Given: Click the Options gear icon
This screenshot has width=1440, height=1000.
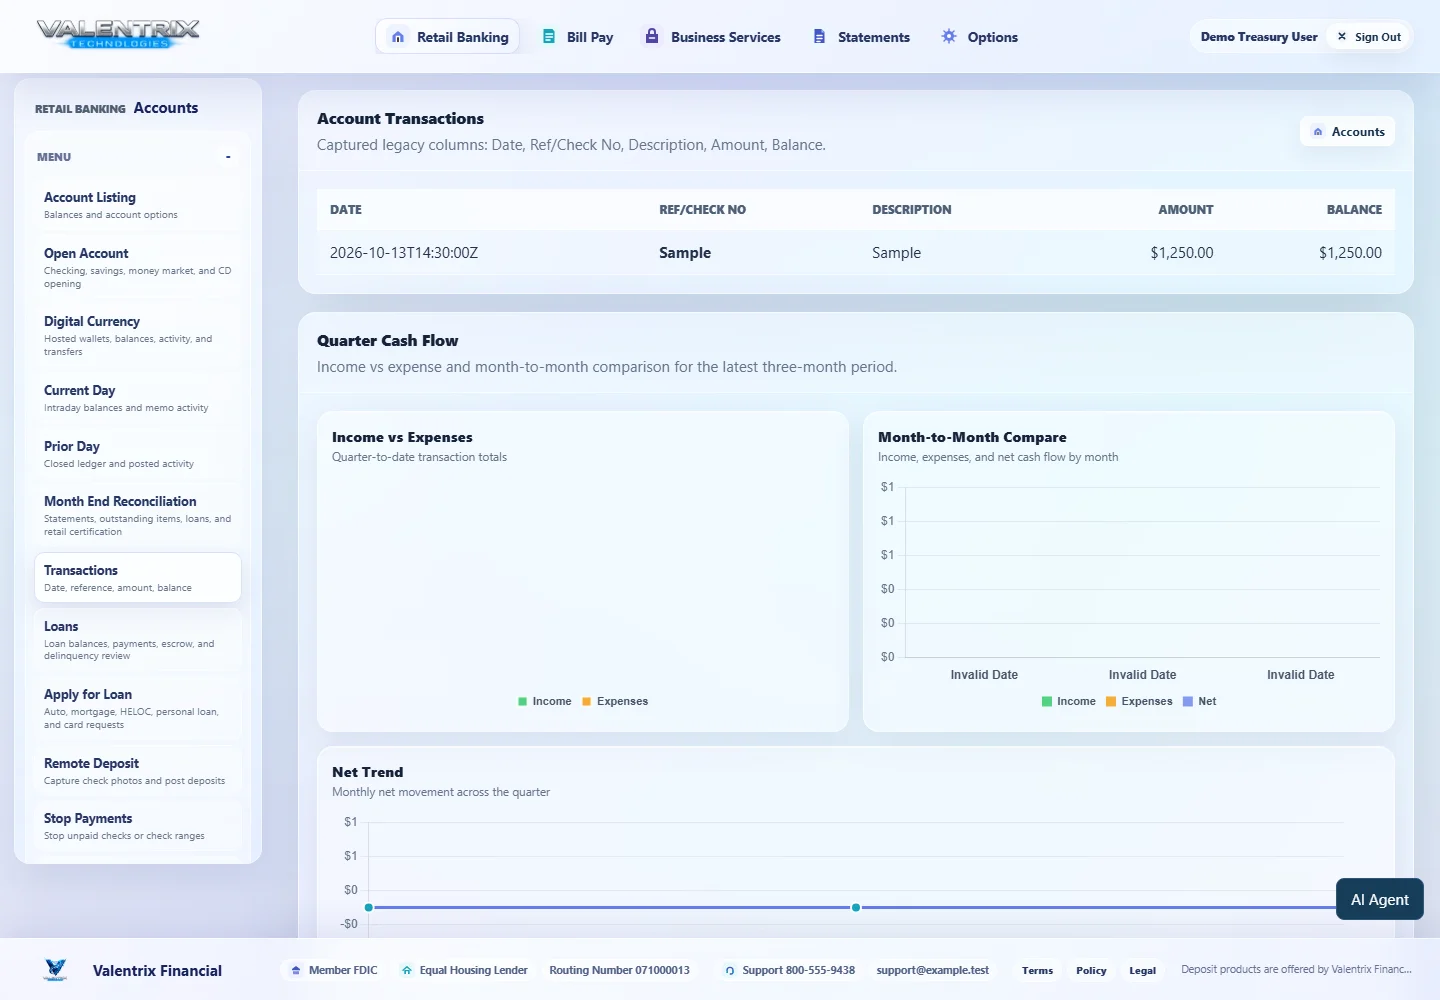Looking at the screenshot, I should pos(949,36).
